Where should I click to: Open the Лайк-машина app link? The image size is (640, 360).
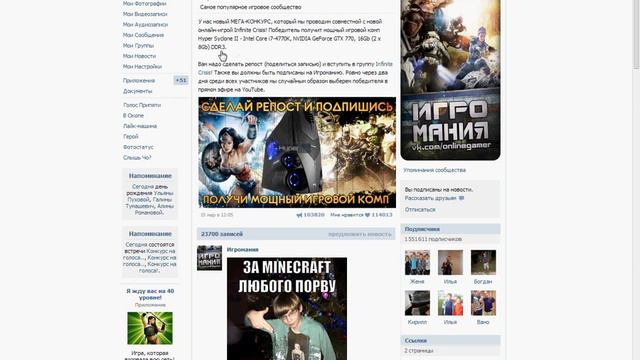click(x=140, y=126)
